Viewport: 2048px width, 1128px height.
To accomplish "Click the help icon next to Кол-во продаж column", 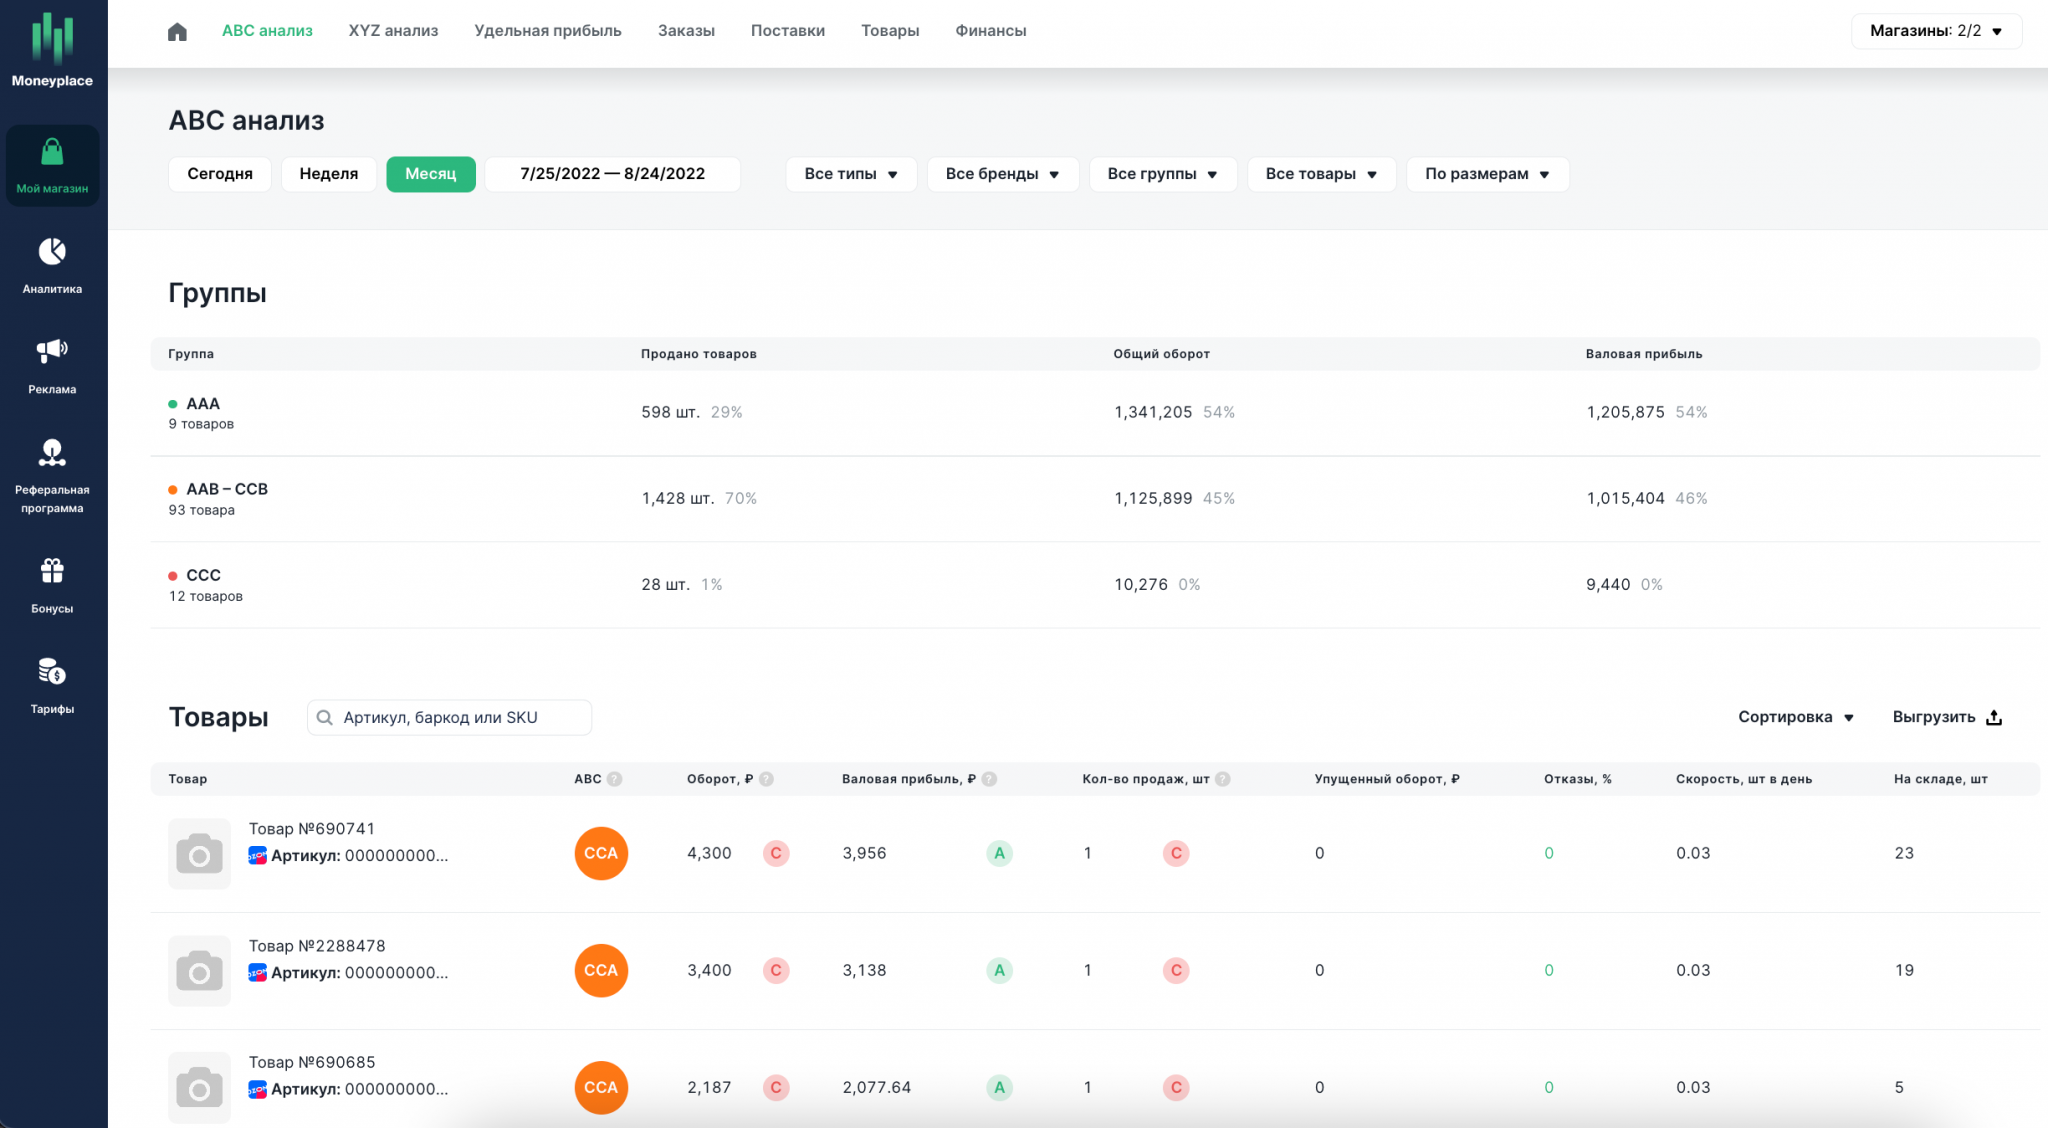I will click(1222, 779).
